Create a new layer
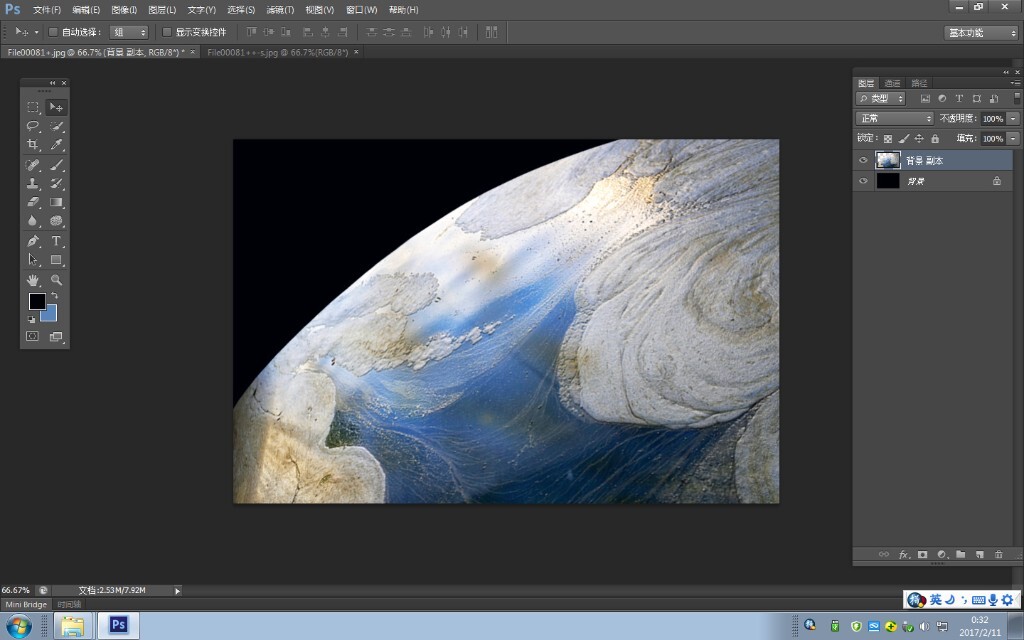The height and width of the screenshot is (640, 1024). pos(980,554)
